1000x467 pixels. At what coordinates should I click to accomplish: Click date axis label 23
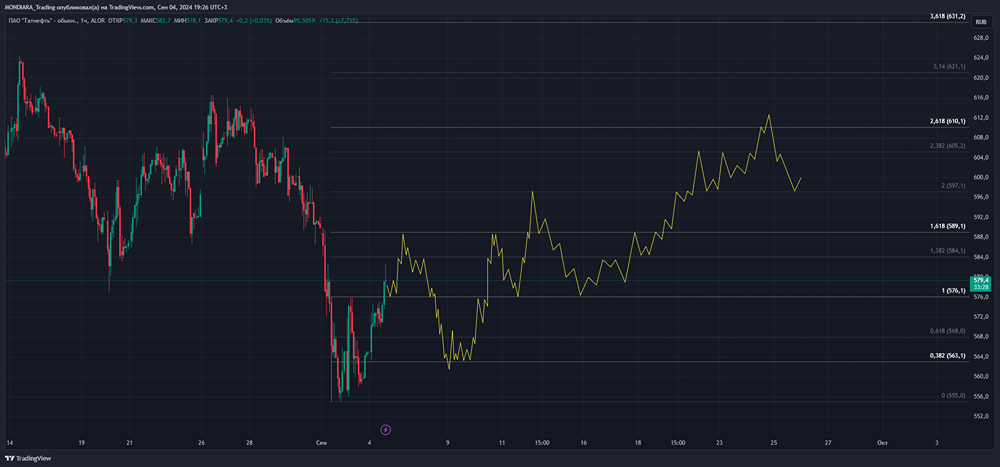click(x=719, y=442)
